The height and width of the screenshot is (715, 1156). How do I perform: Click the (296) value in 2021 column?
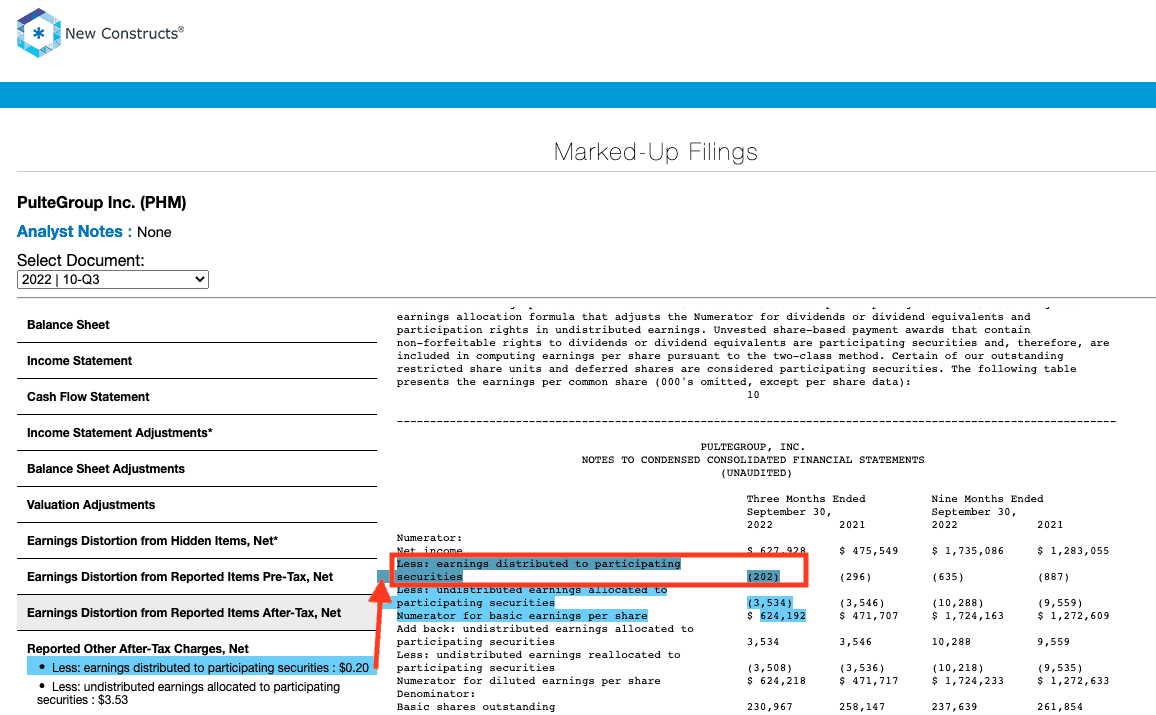point(855,576)
